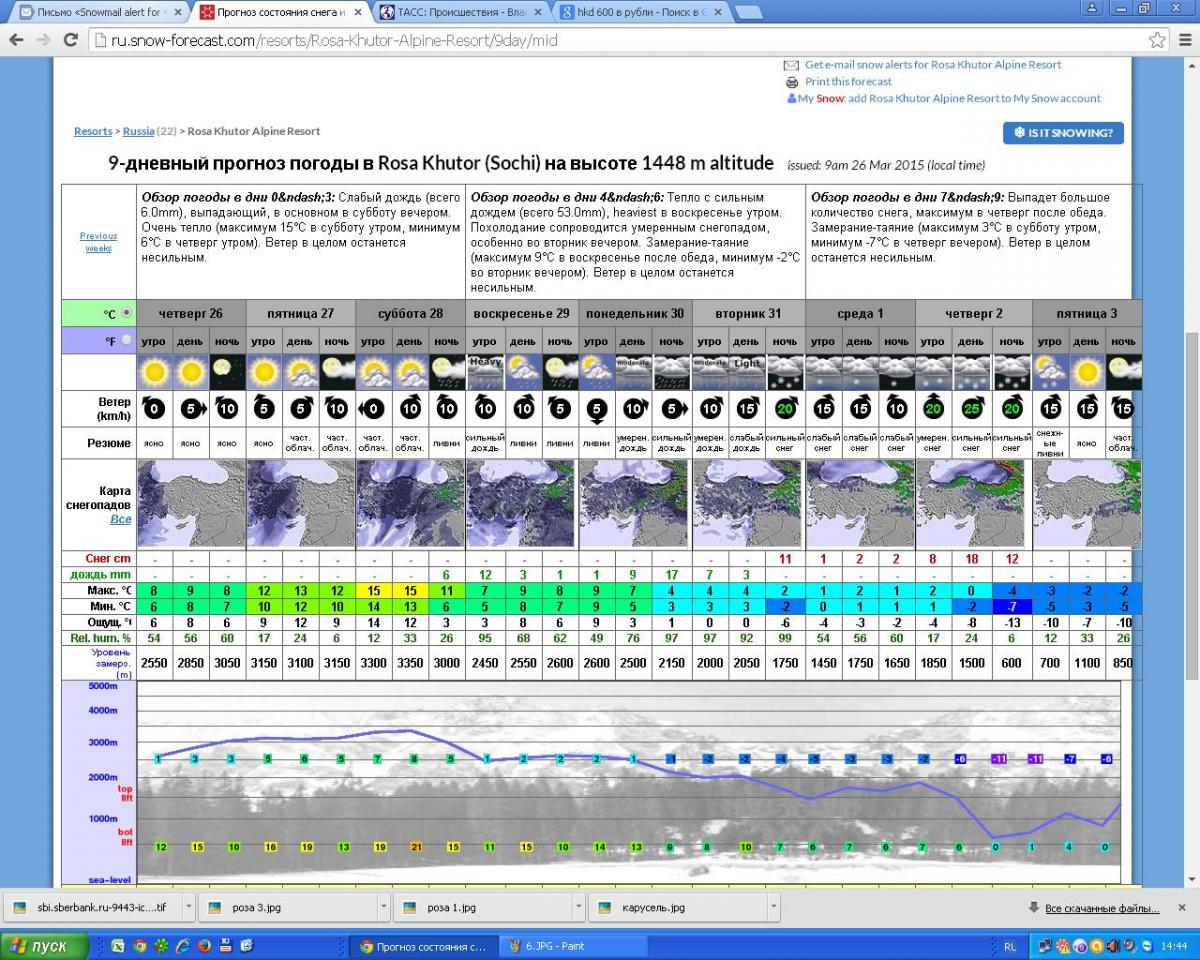Select the °F temperature unit radio
Image resolution: width=1200 pixels, height=960 pixels.
126,340
